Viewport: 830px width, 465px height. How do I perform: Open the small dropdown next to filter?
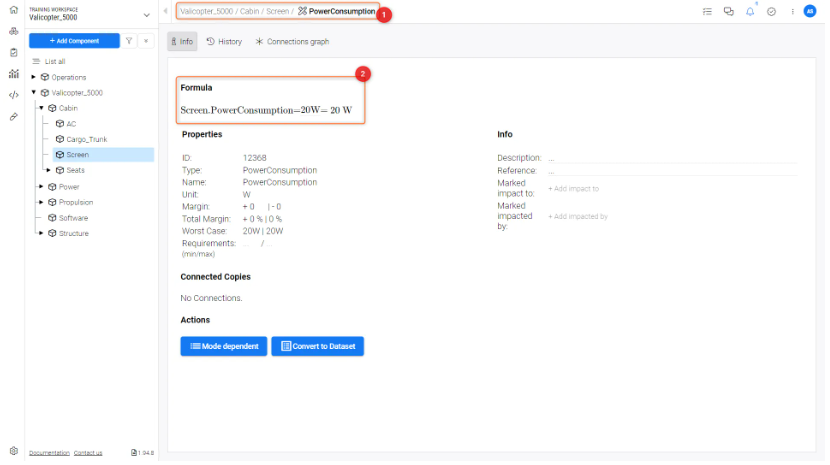click(x=147, y=41)
